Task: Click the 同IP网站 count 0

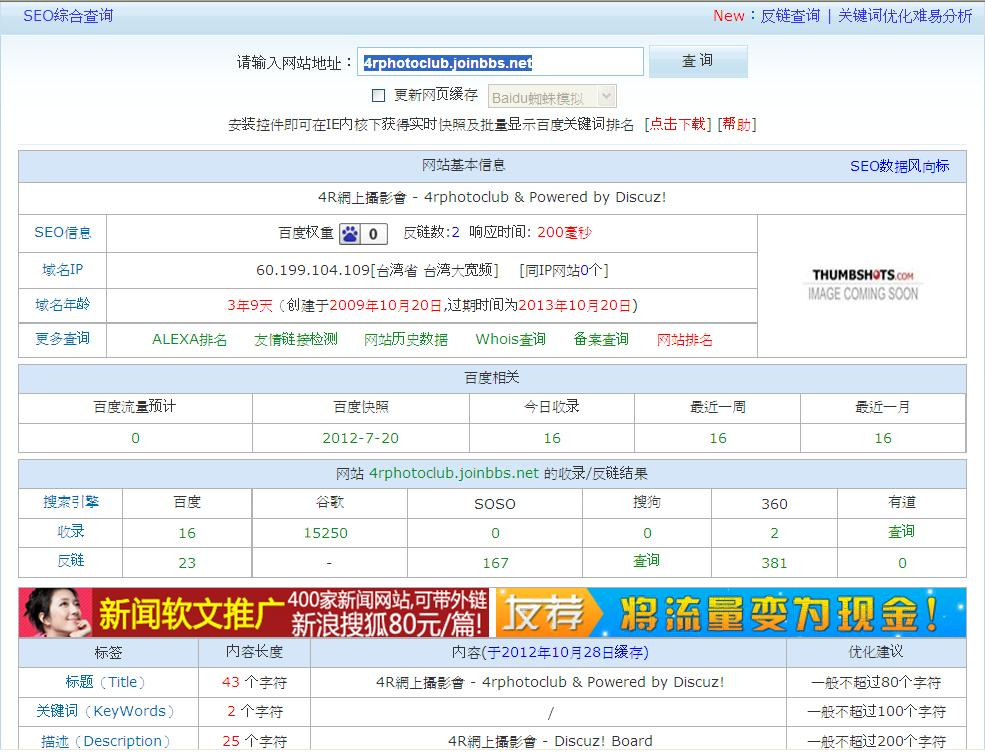Action: (584, 271)
